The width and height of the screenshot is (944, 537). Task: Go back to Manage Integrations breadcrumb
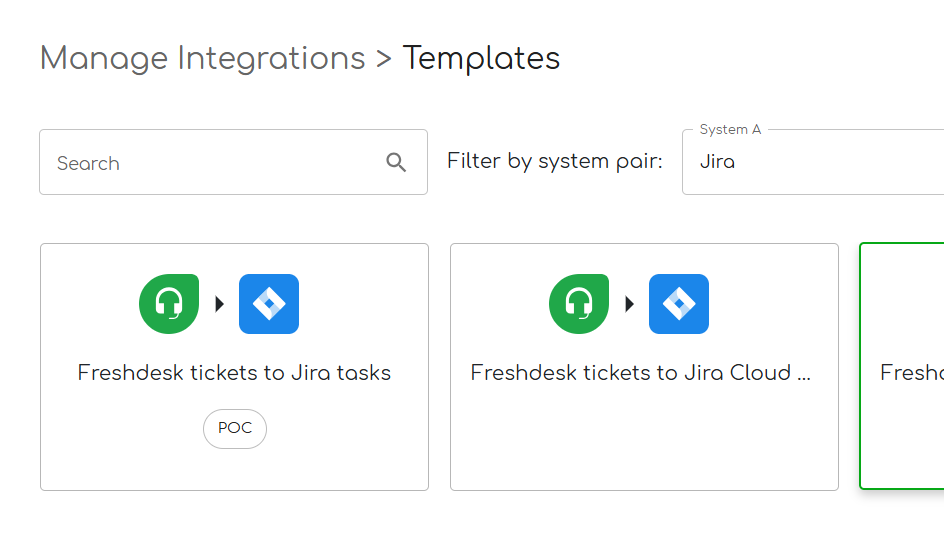pos(202,58)
